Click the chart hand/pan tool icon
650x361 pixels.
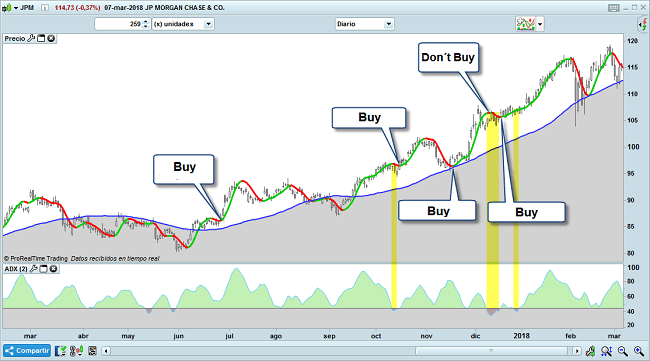pyautogui.click(x=591, y=351)
